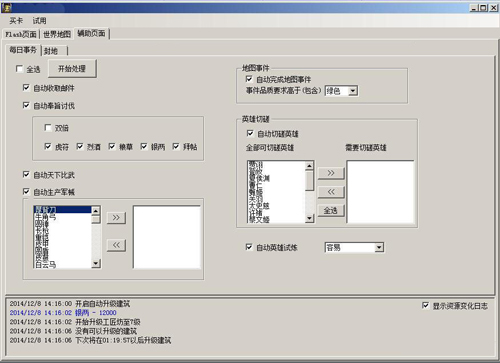500x363 pixels.
Task: Select 夏侯渊 in the hero list
Action: [x=276, y=178]
